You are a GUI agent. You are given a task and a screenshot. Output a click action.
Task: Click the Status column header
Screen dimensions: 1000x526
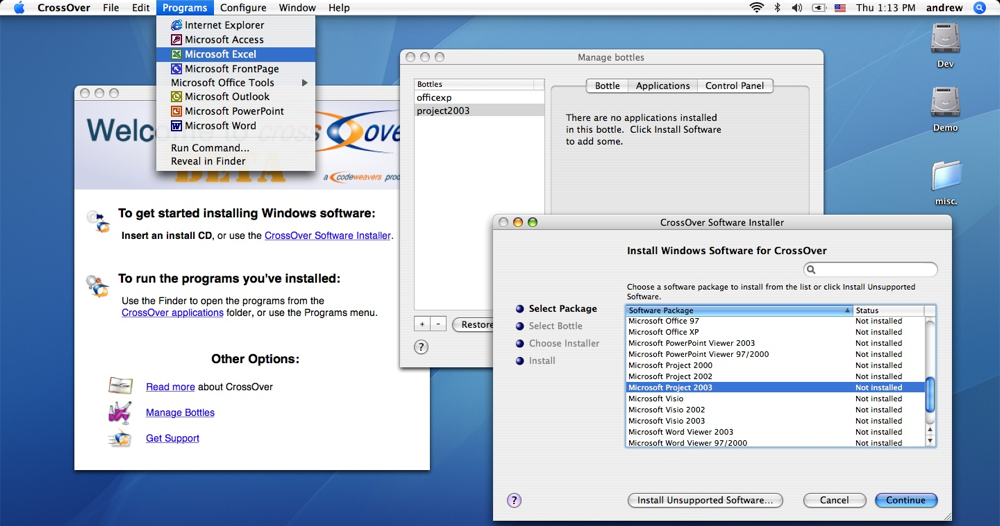888,310
